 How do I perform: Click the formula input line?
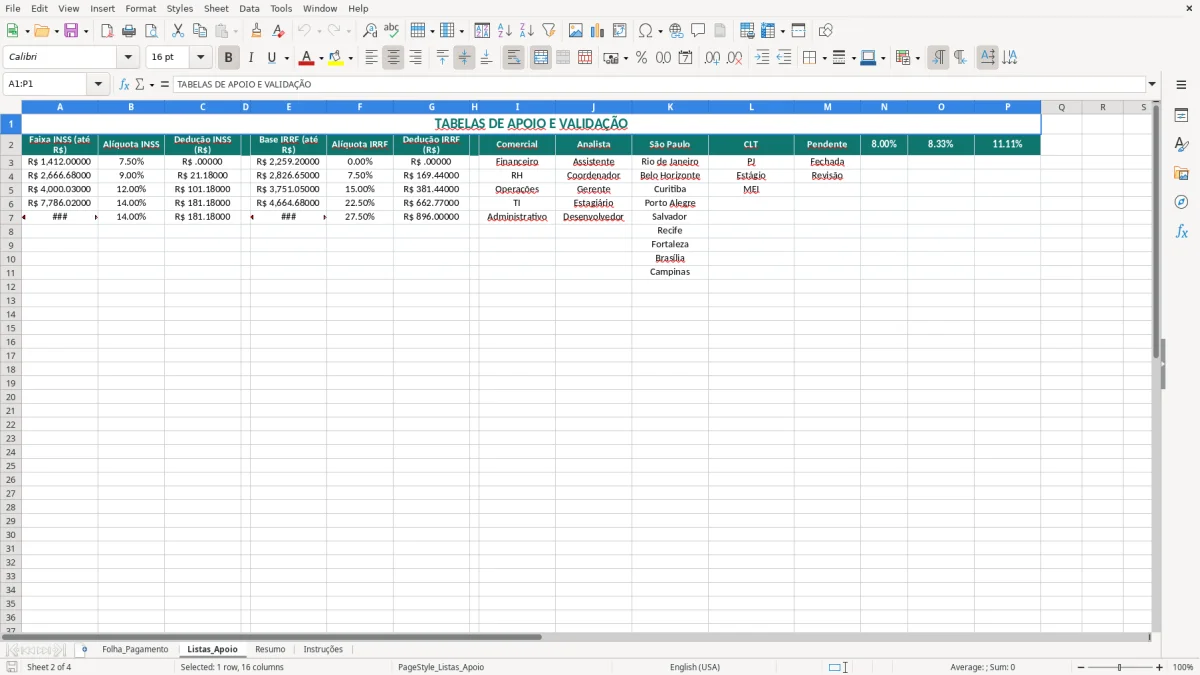point(658,85)
